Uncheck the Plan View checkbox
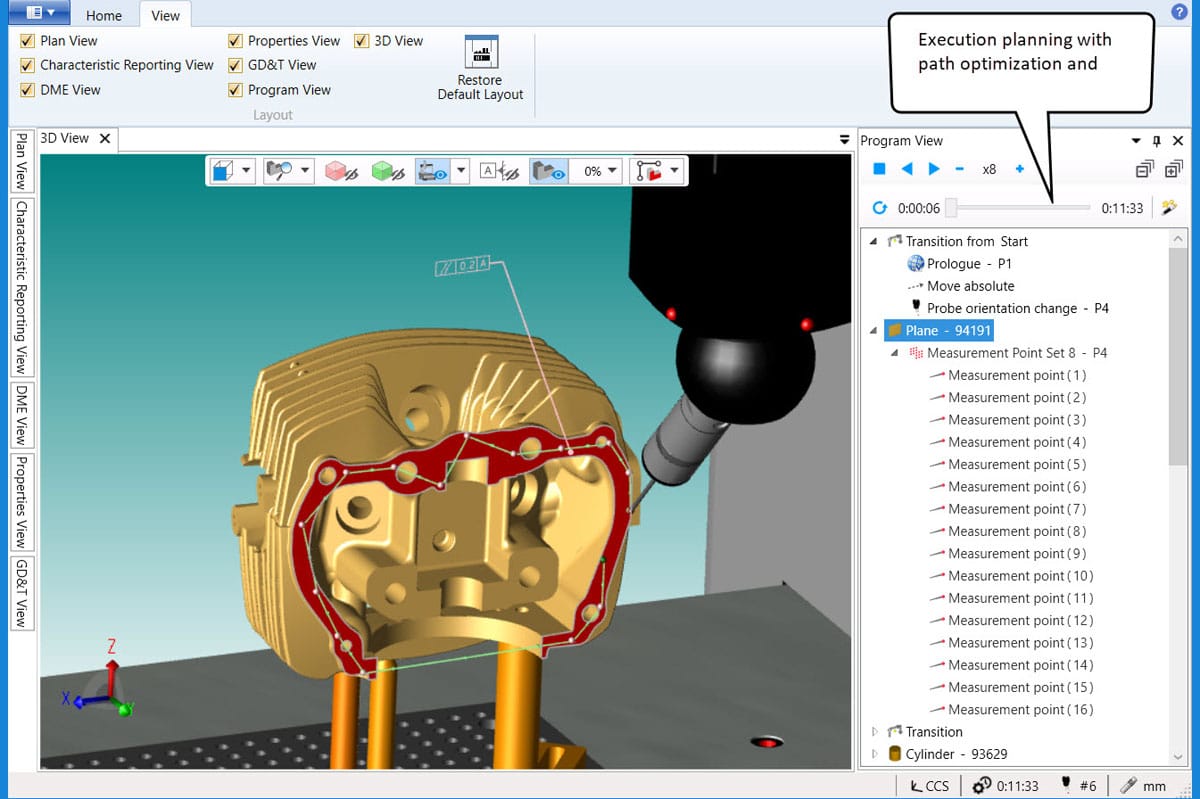This screenshot has height=799, width=1200. point(28,41)
